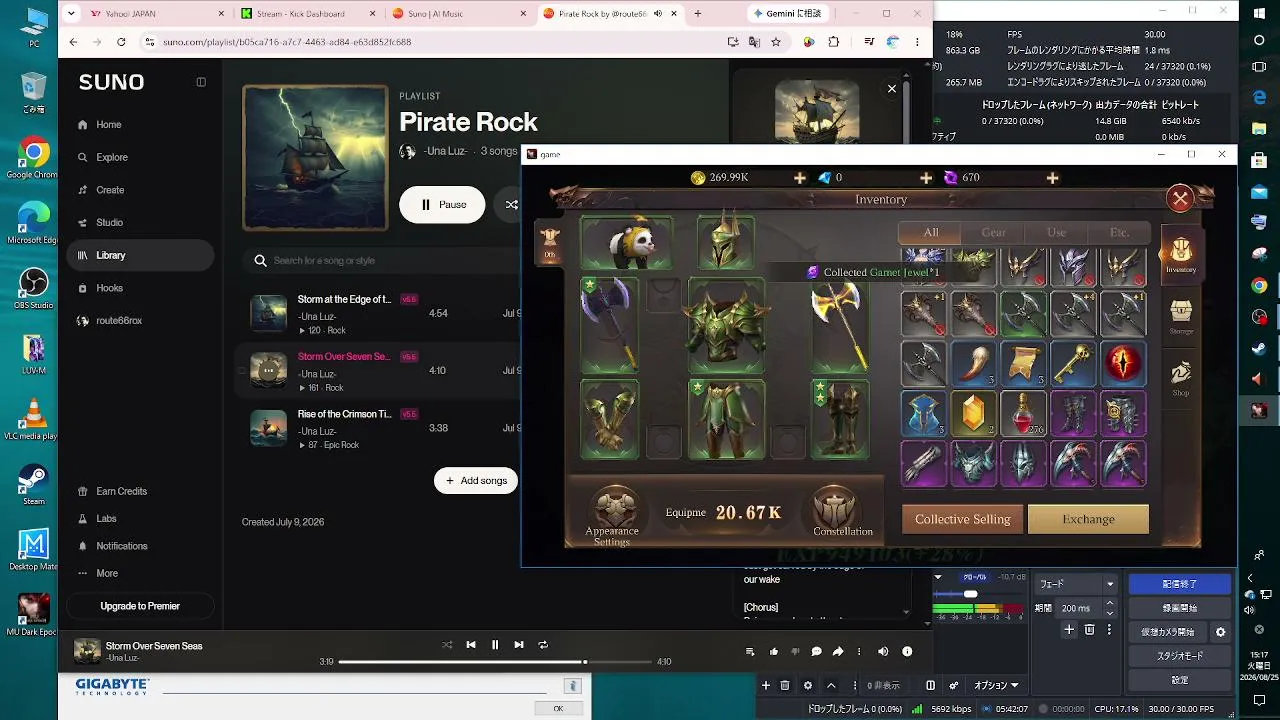Open OBS Studio desktop shortcut
Image resolution: width=1280 pixels, height=720 pixels.
point(34,288)
